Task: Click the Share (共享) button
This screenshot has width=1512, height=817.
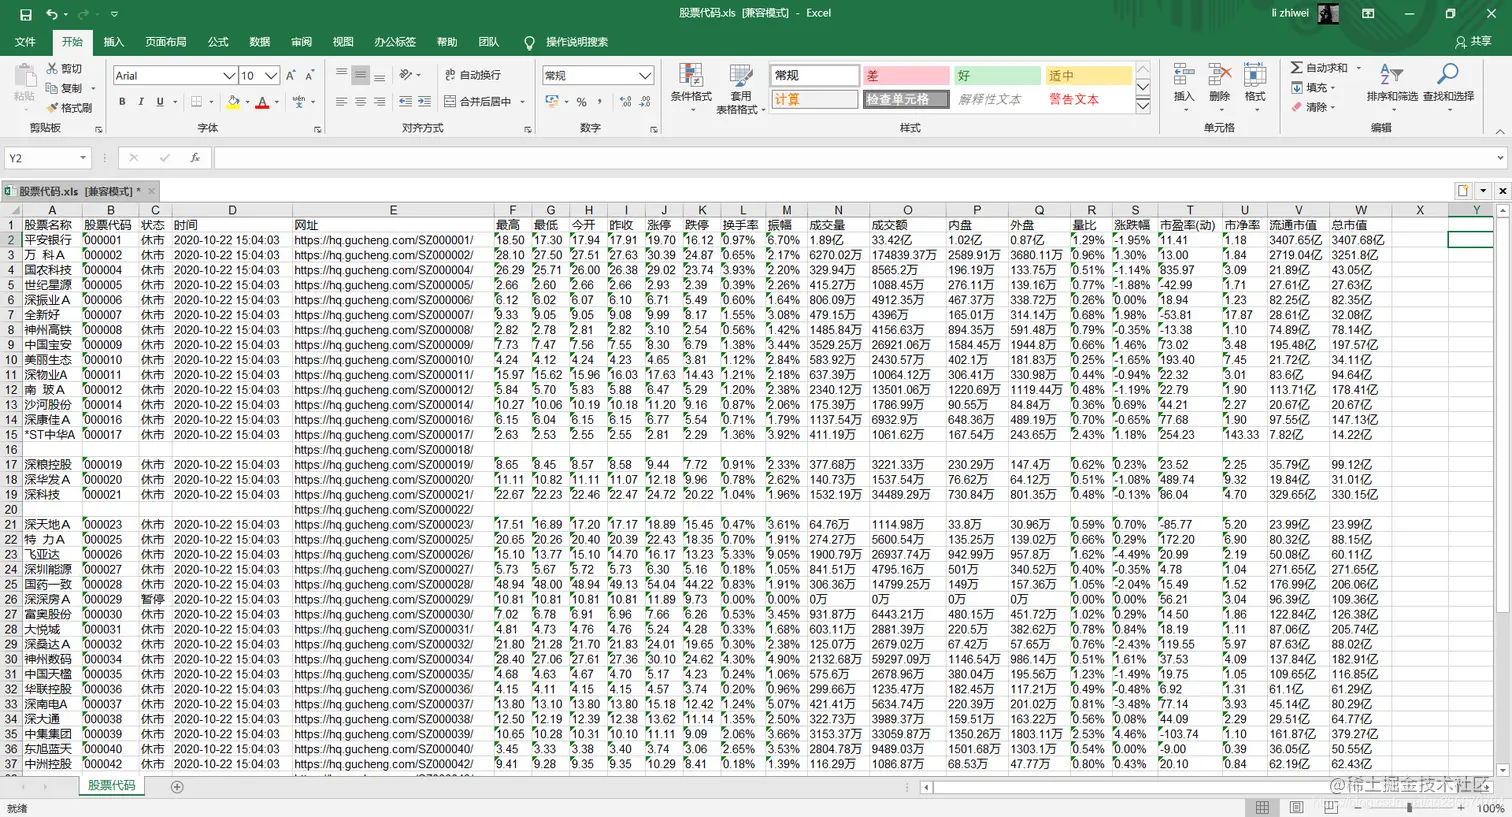Action: pyautogui.click(x=1473, y=42)
